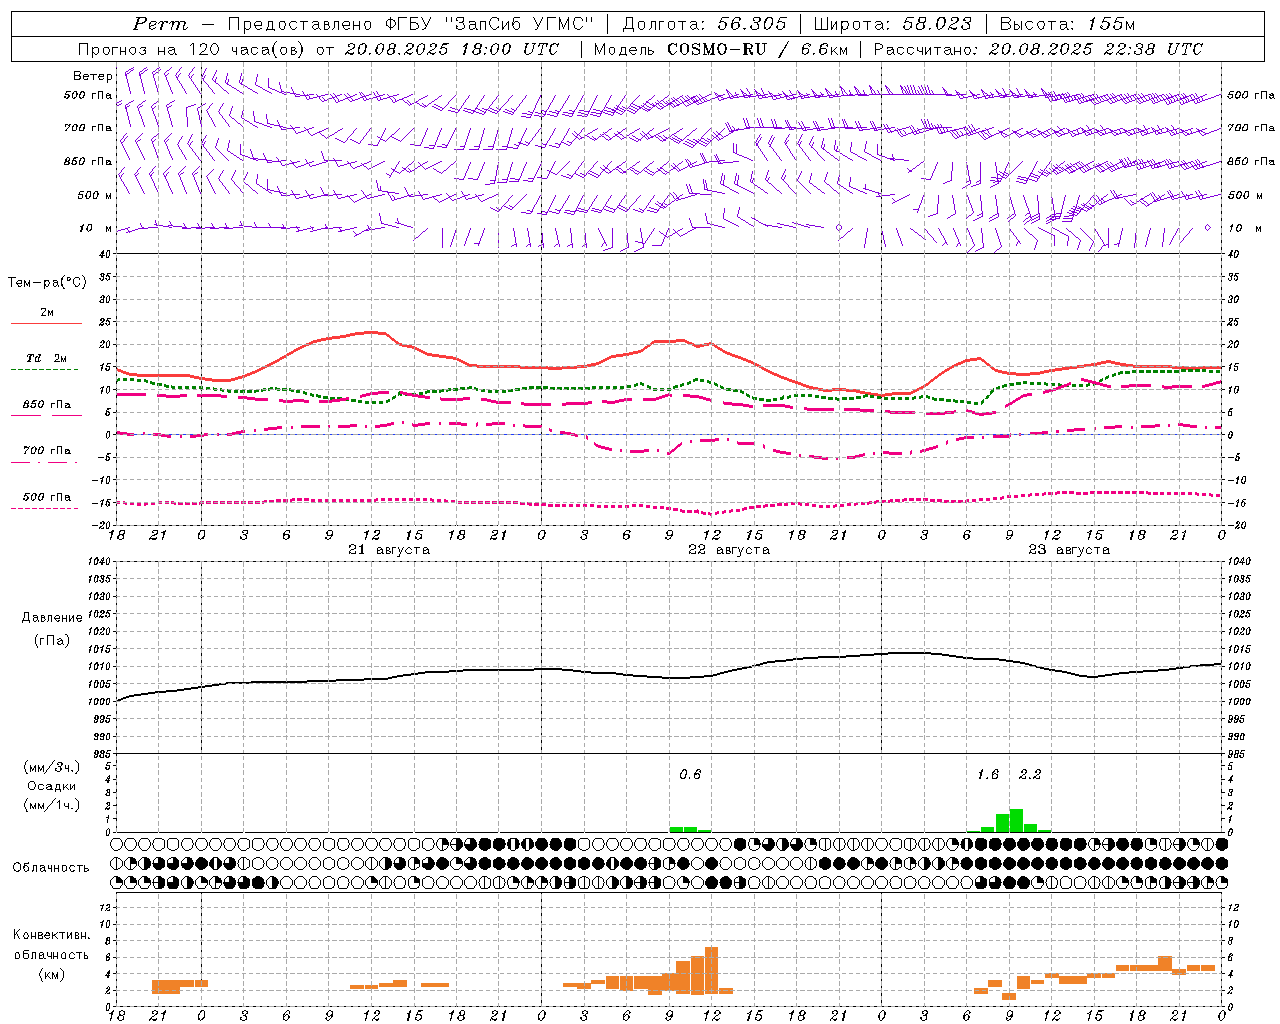The width and height of the screenshot is (1280, 1024).
Task: Click the '700 гПа' temperature legend label
Action: (x=47, y=450)
